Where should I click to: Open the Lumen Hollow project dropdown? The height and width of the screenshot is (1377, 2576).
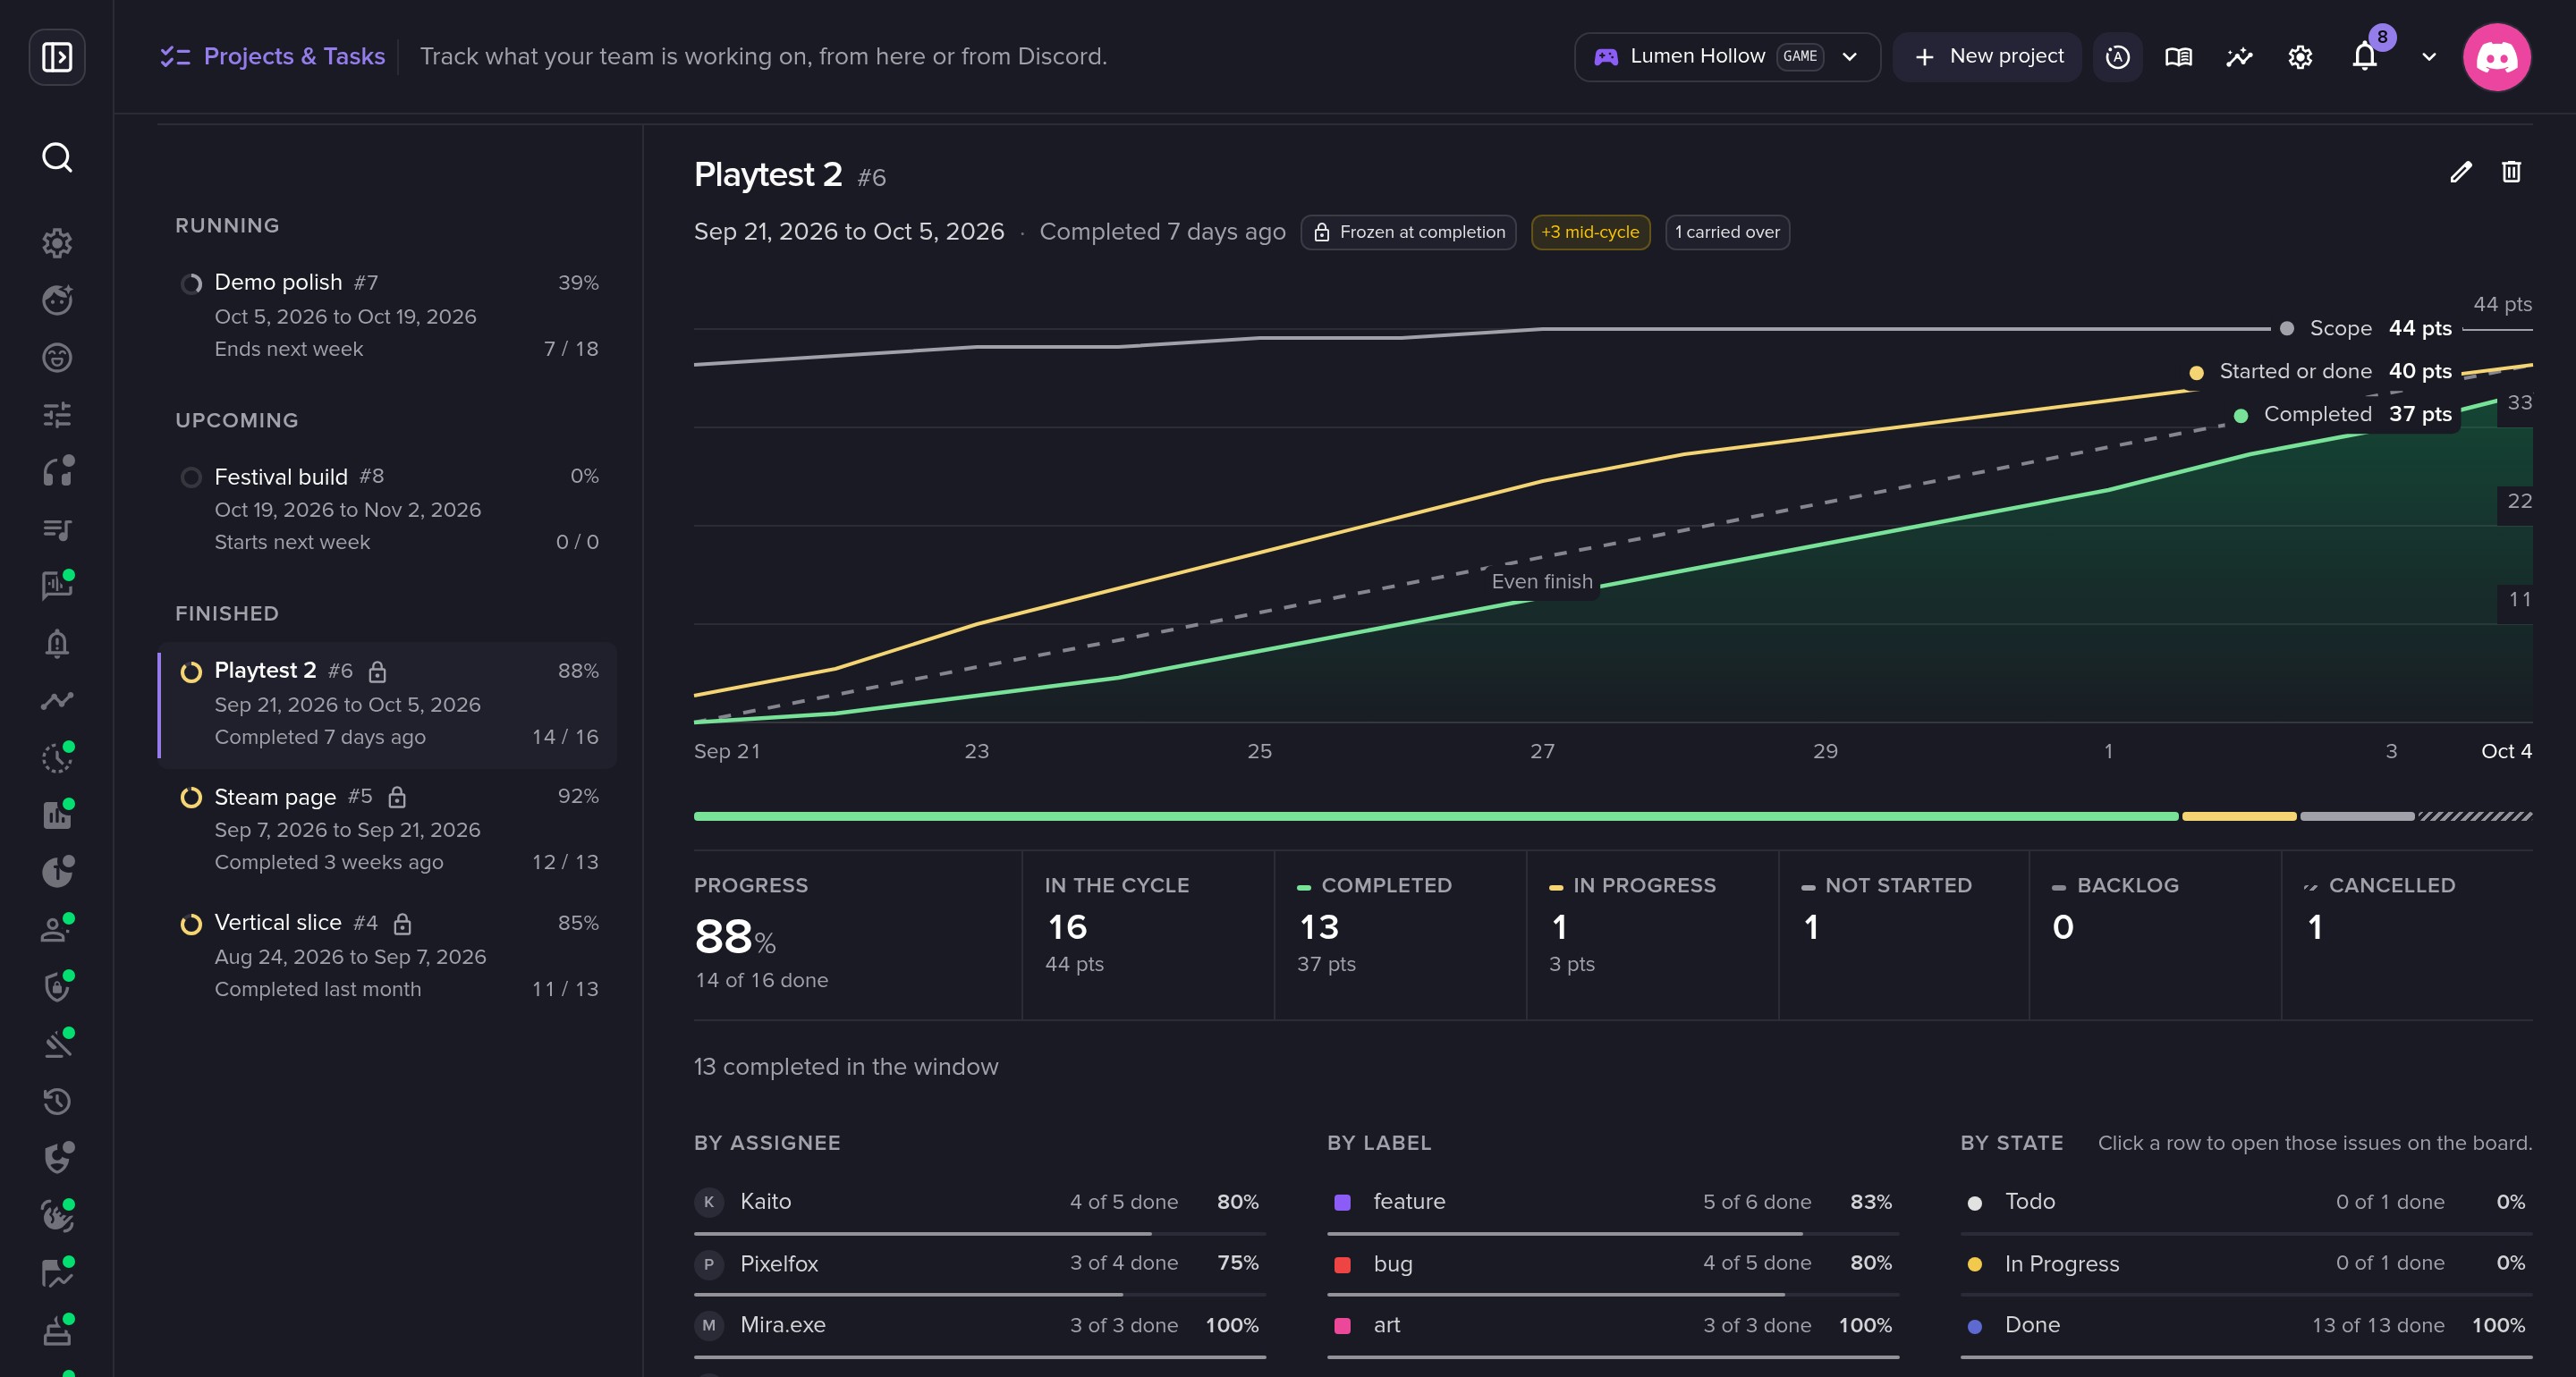(1727, 57)
